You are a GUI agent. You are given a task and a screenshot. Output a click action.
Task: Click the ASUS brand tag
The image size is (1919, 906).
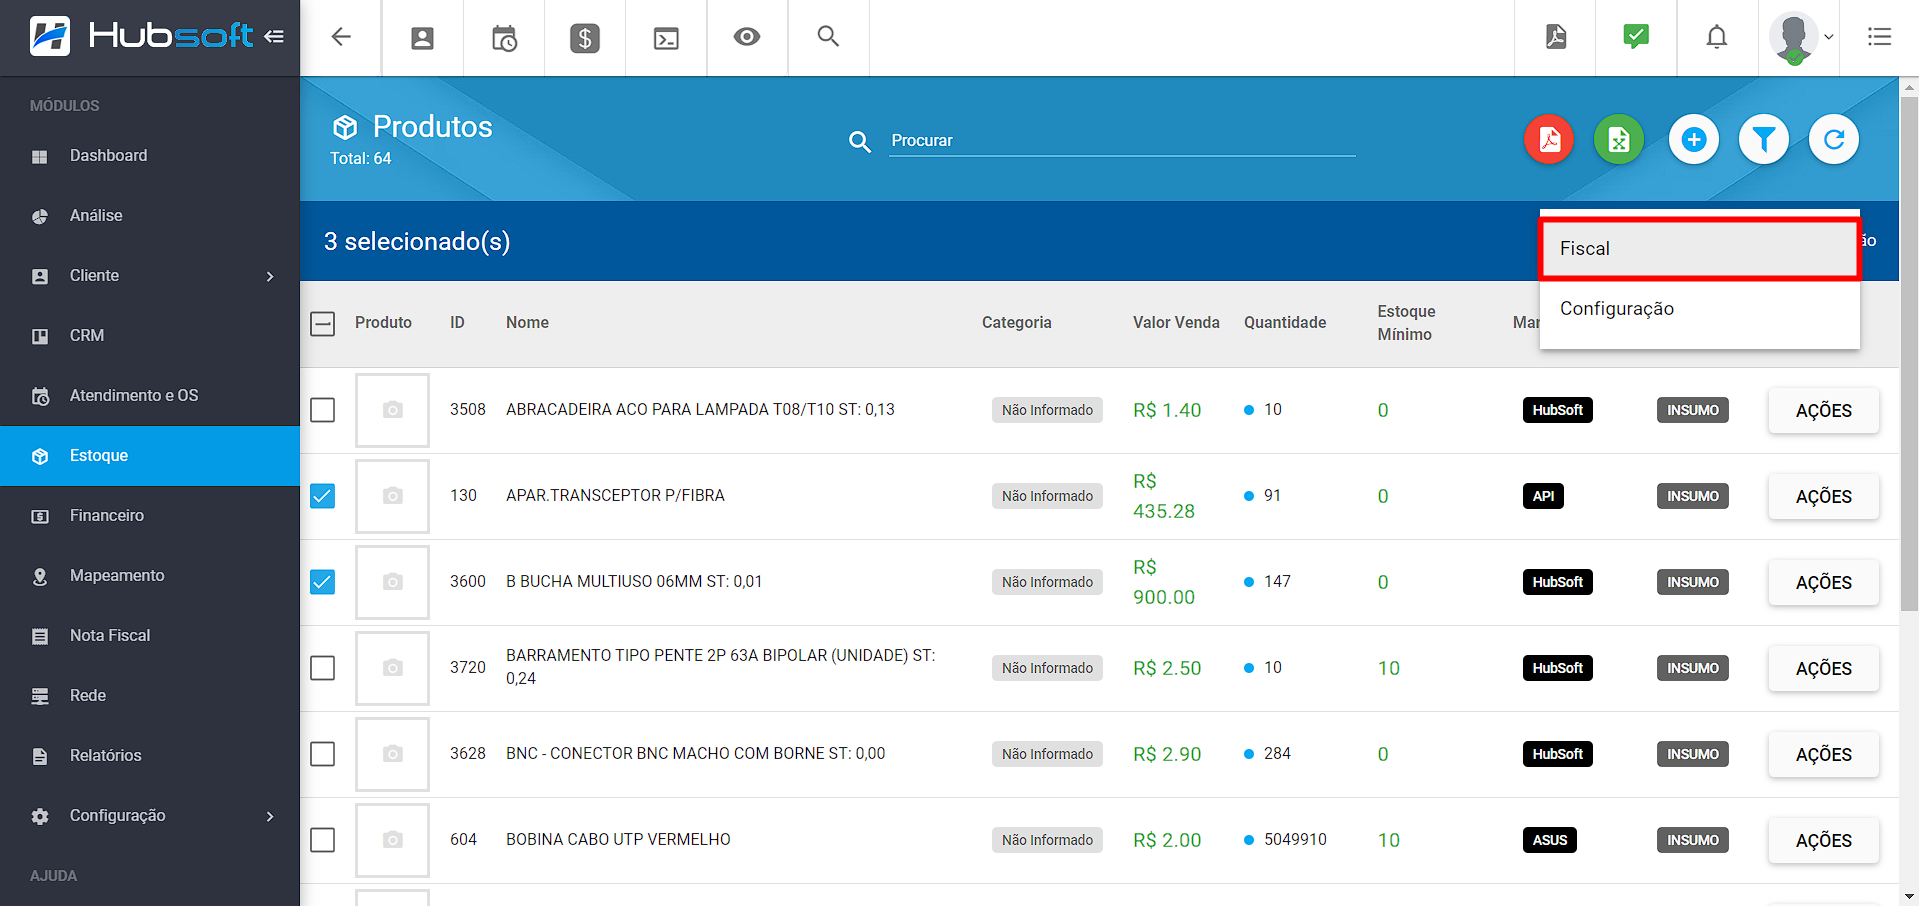pyautogui.click(x=1549, y=840)
